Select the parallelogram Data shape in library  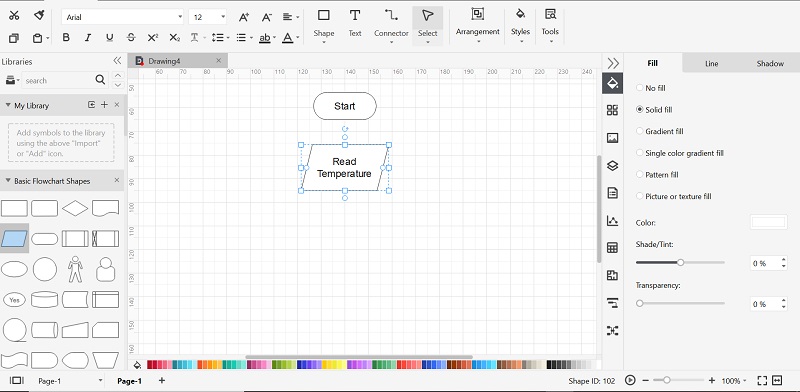tap(14, 238)
